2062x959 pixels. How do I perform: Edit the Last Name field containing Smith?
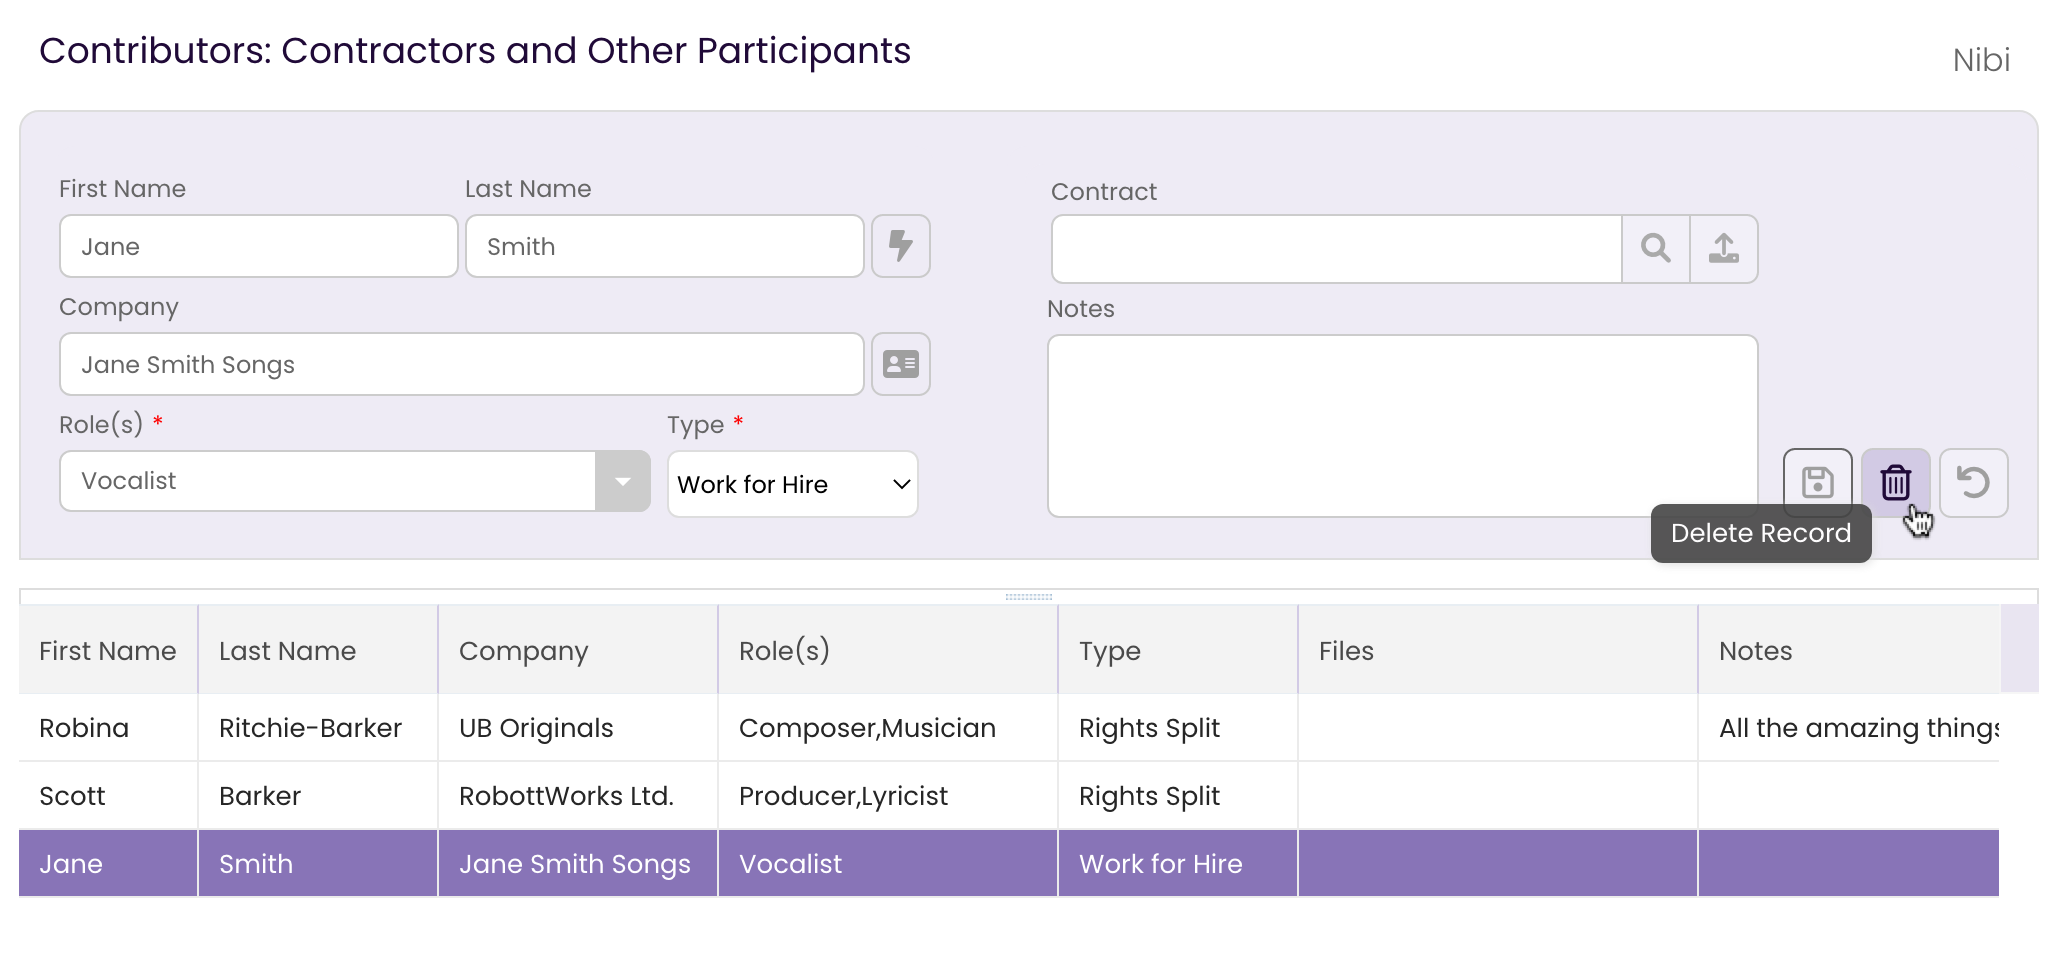click(x=665, y=246)
